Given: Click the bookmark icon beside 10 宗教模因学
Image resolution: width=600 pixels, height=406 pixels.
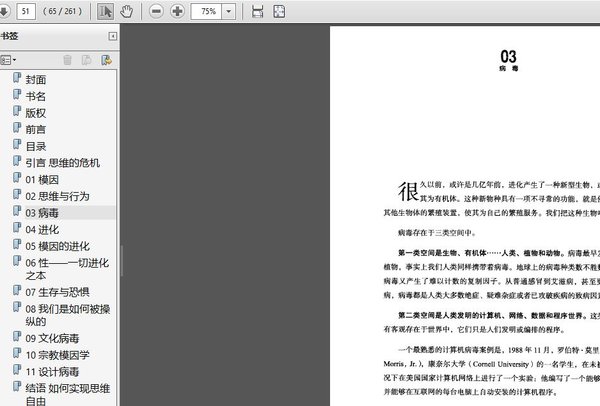Looking at the screenshot, I should [17, 353].
